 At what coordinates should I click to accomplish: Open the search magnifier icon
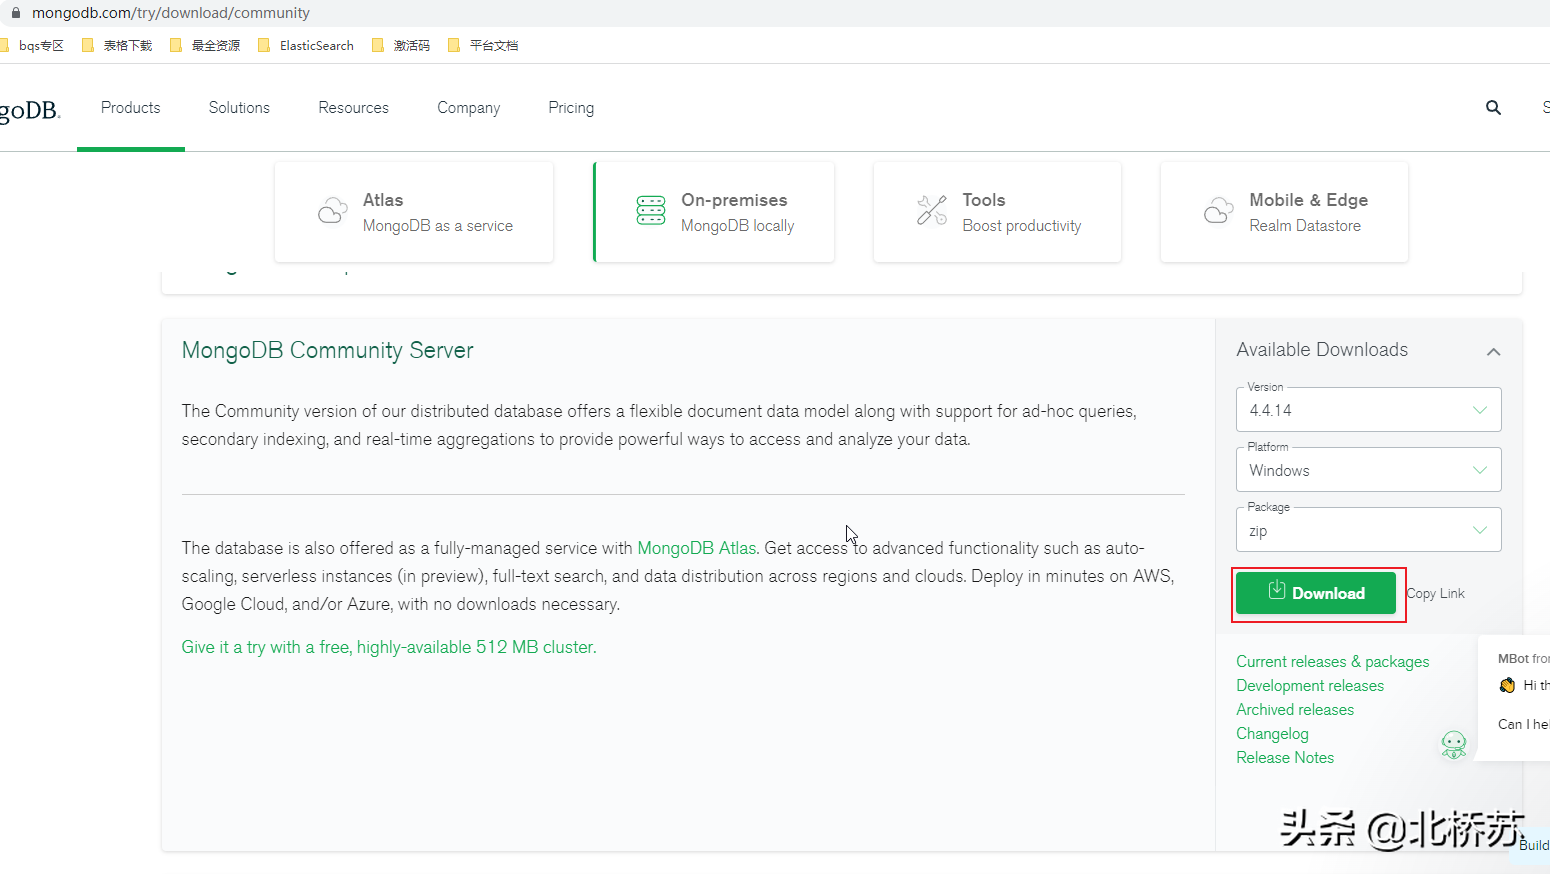(1493, 107)
